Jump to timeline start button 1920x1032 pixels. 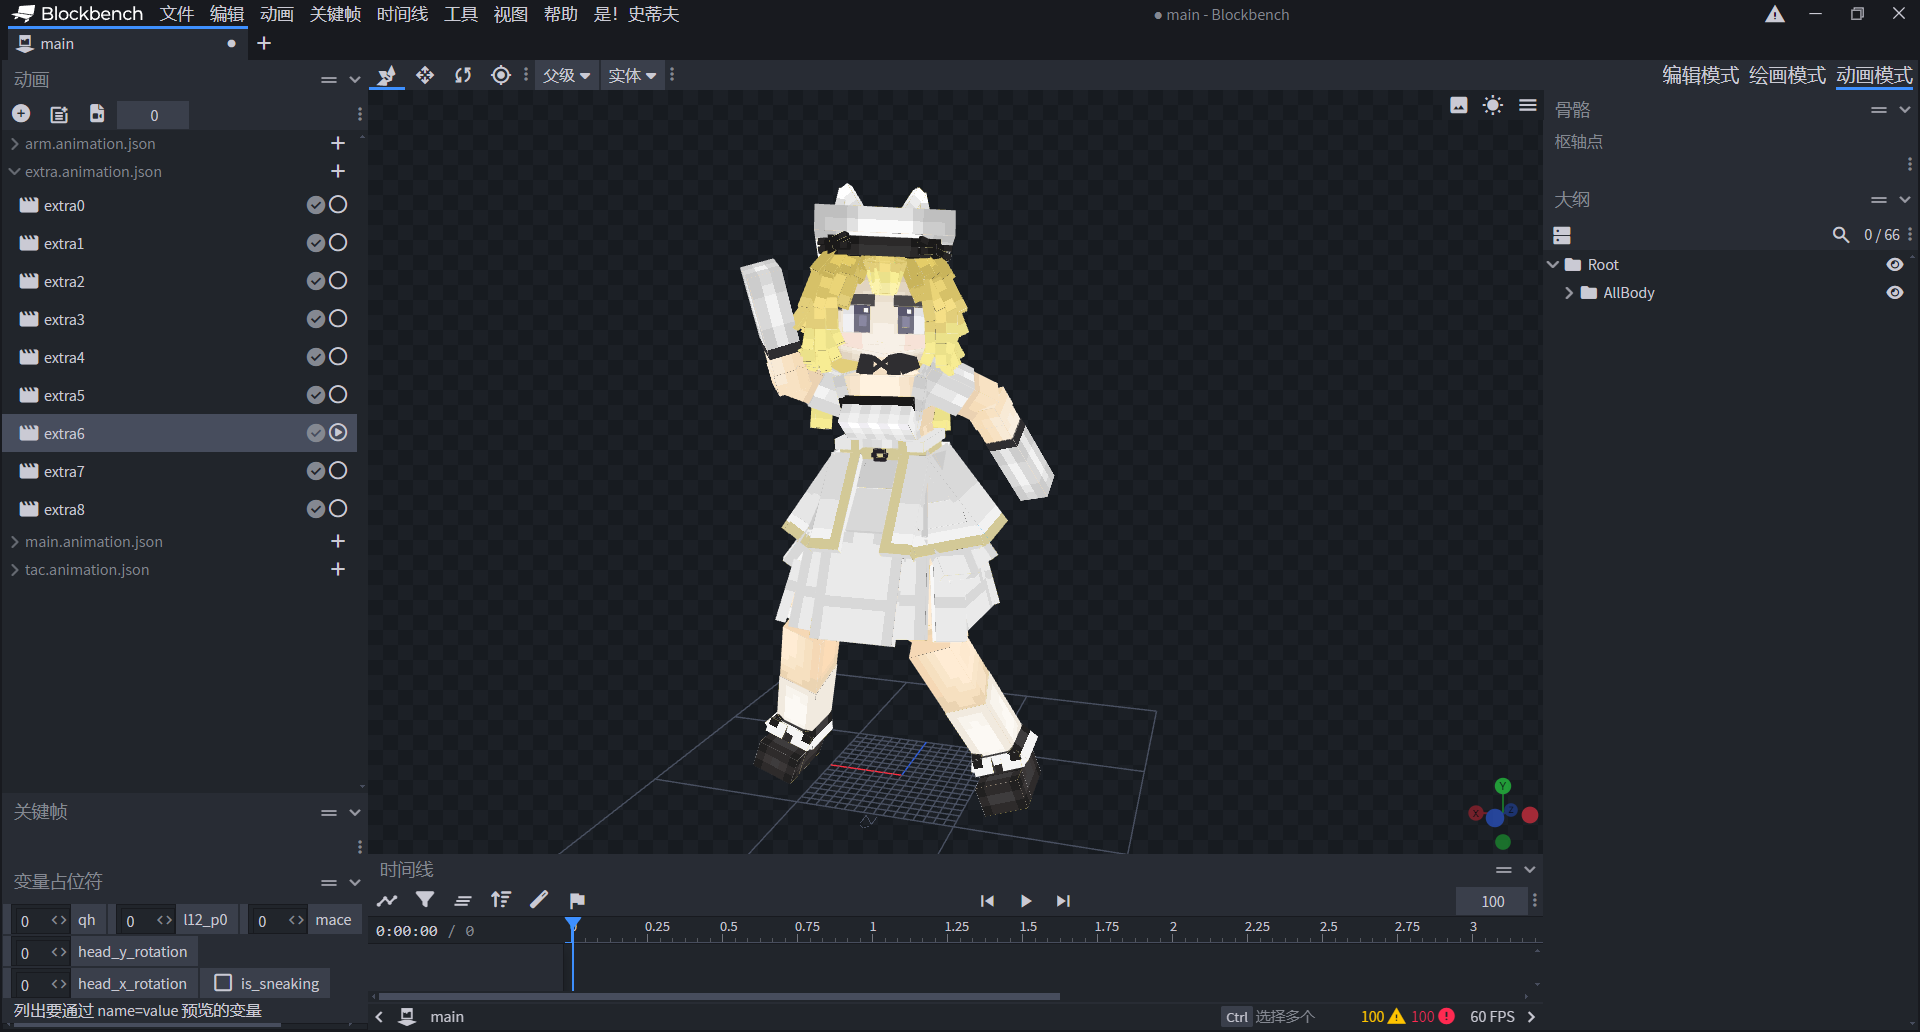pos(987,901)
